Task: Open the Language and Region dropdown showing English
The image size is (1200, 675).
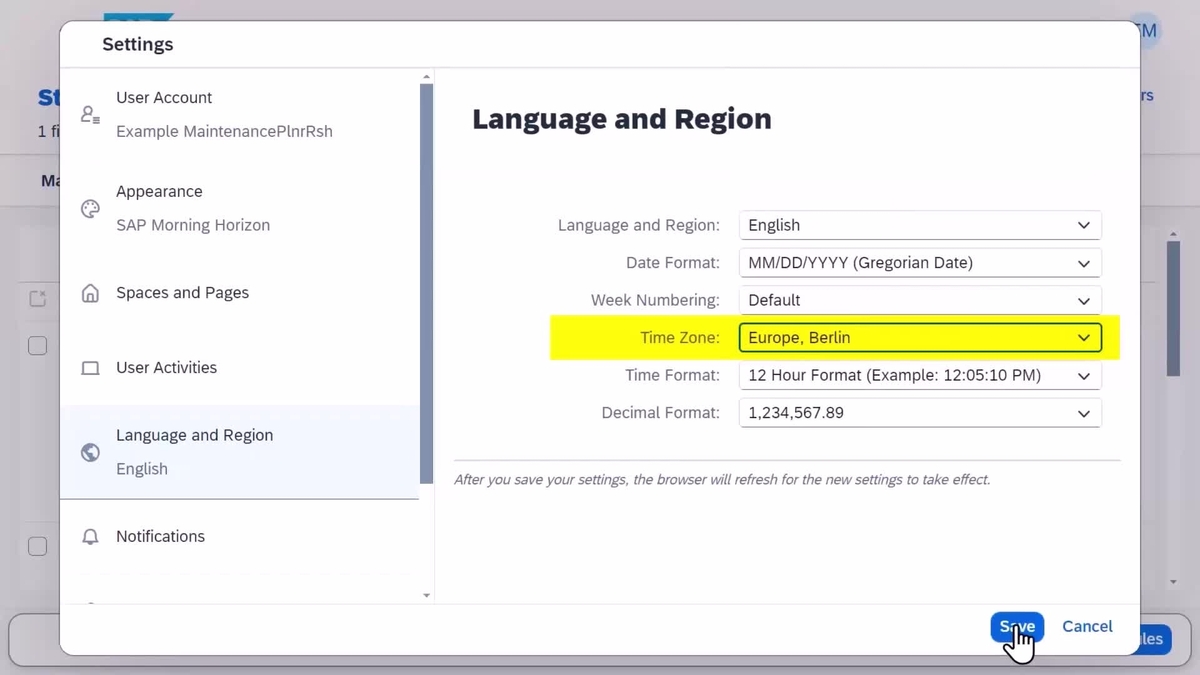Action: 919,225
